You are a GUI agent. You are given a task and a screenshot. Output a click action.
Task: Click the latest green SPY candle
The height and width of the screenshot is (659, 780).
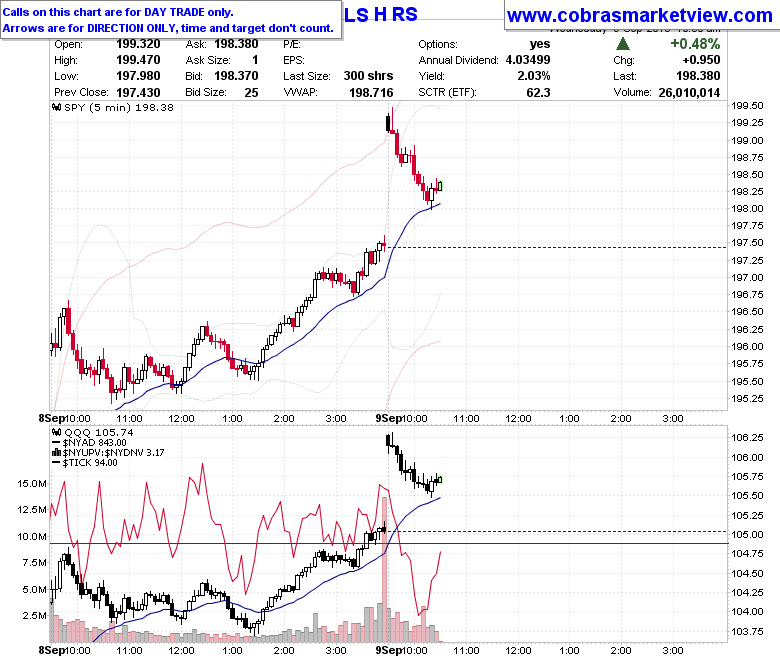click(440, 187)
